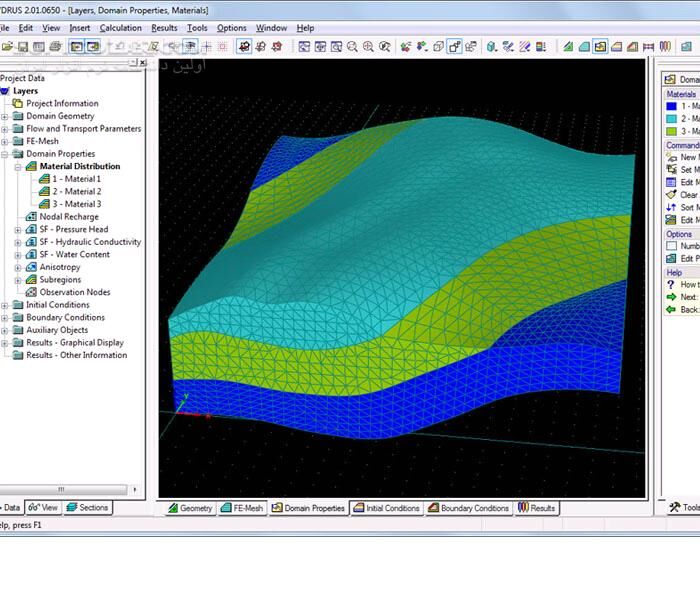Click the zoom-in magnifier toolbar icon
700x600 pixels.
(369, 46)
